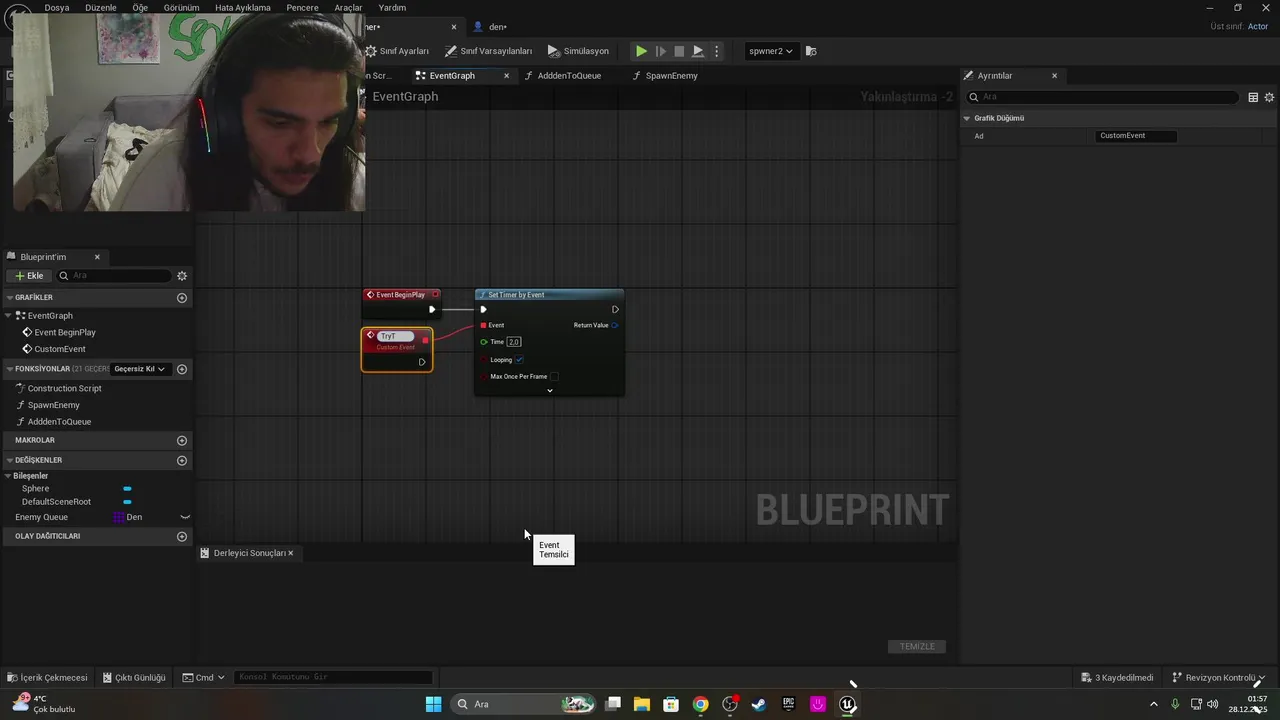1280x720 pixels.
Task: Open Ayrıntılar panel settings gear
Action: [1270, 97]
